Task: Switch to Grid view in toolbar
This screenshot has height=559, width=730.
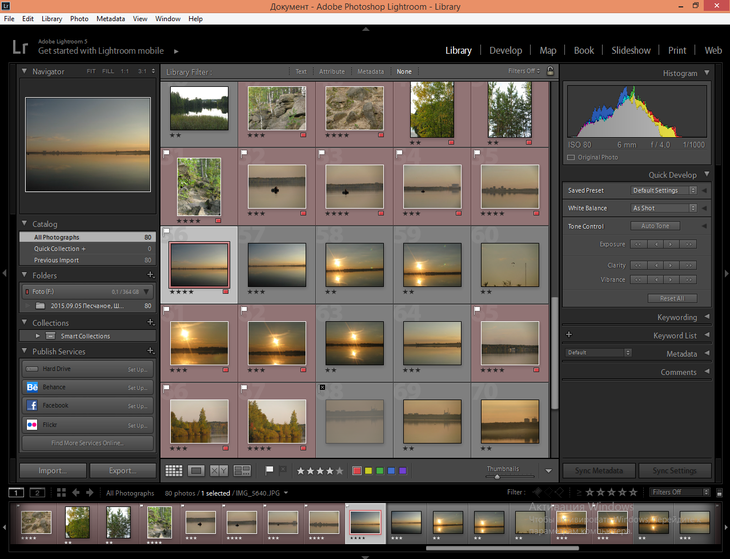Action: point(174,470)
